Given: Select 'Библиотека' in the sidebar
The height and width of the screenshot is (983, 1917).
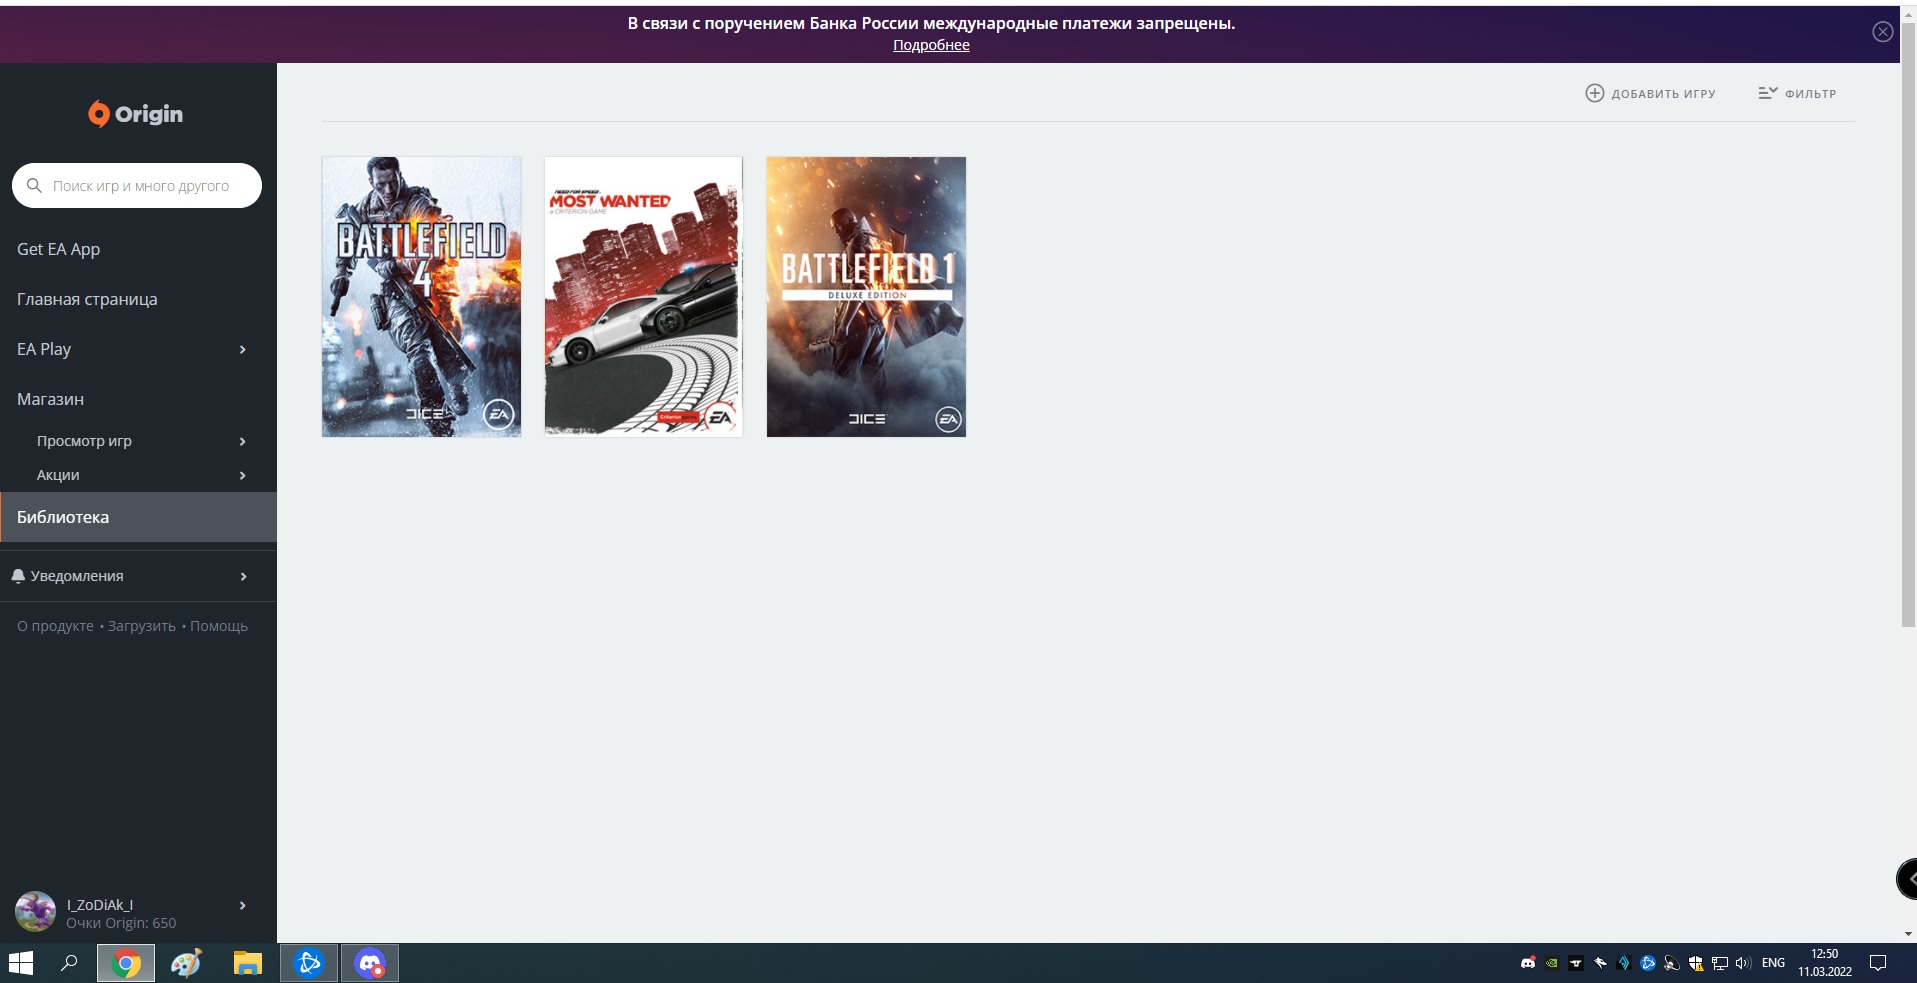Looking at the screenshot, I should coord(65,517).
